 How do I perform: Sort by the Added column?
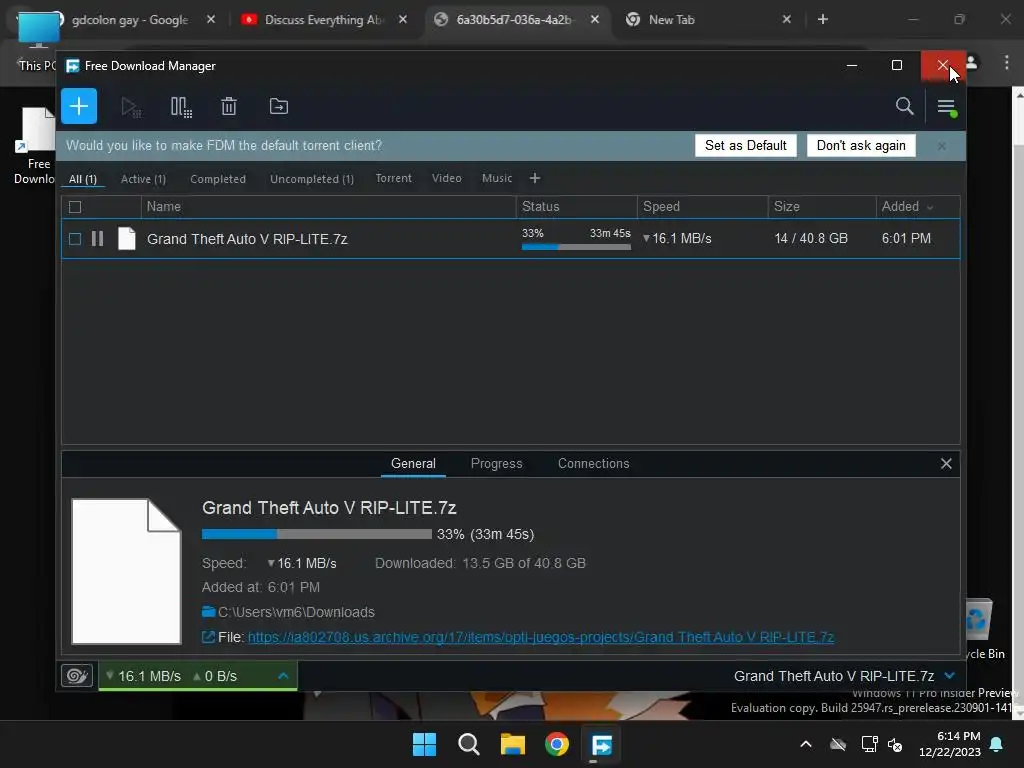tap(907, 206)
